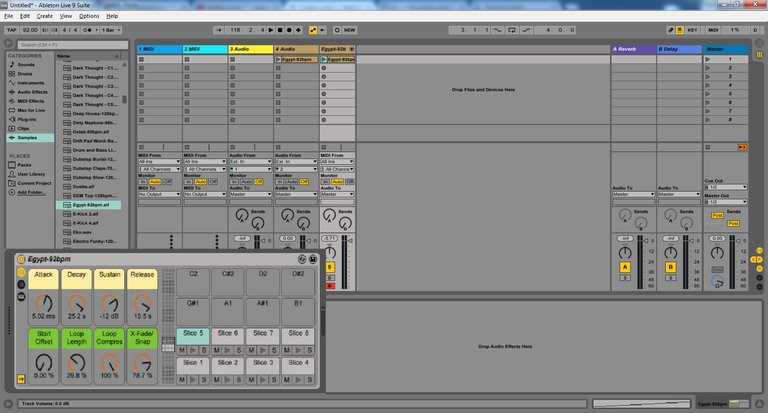Screen dimensions: 768x413
Task: Click the browser search field
Action: (x=72, y=45)
